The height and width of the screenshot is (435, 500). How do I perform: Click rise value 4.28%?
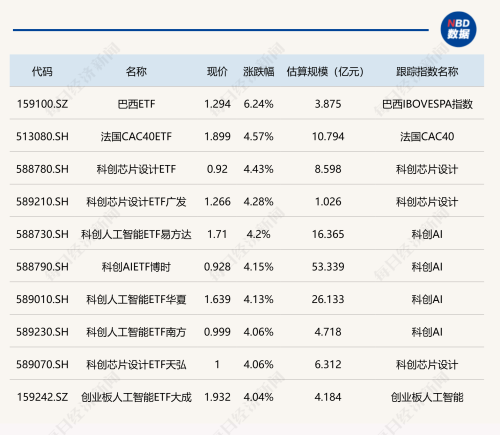[x=258, y=202]
